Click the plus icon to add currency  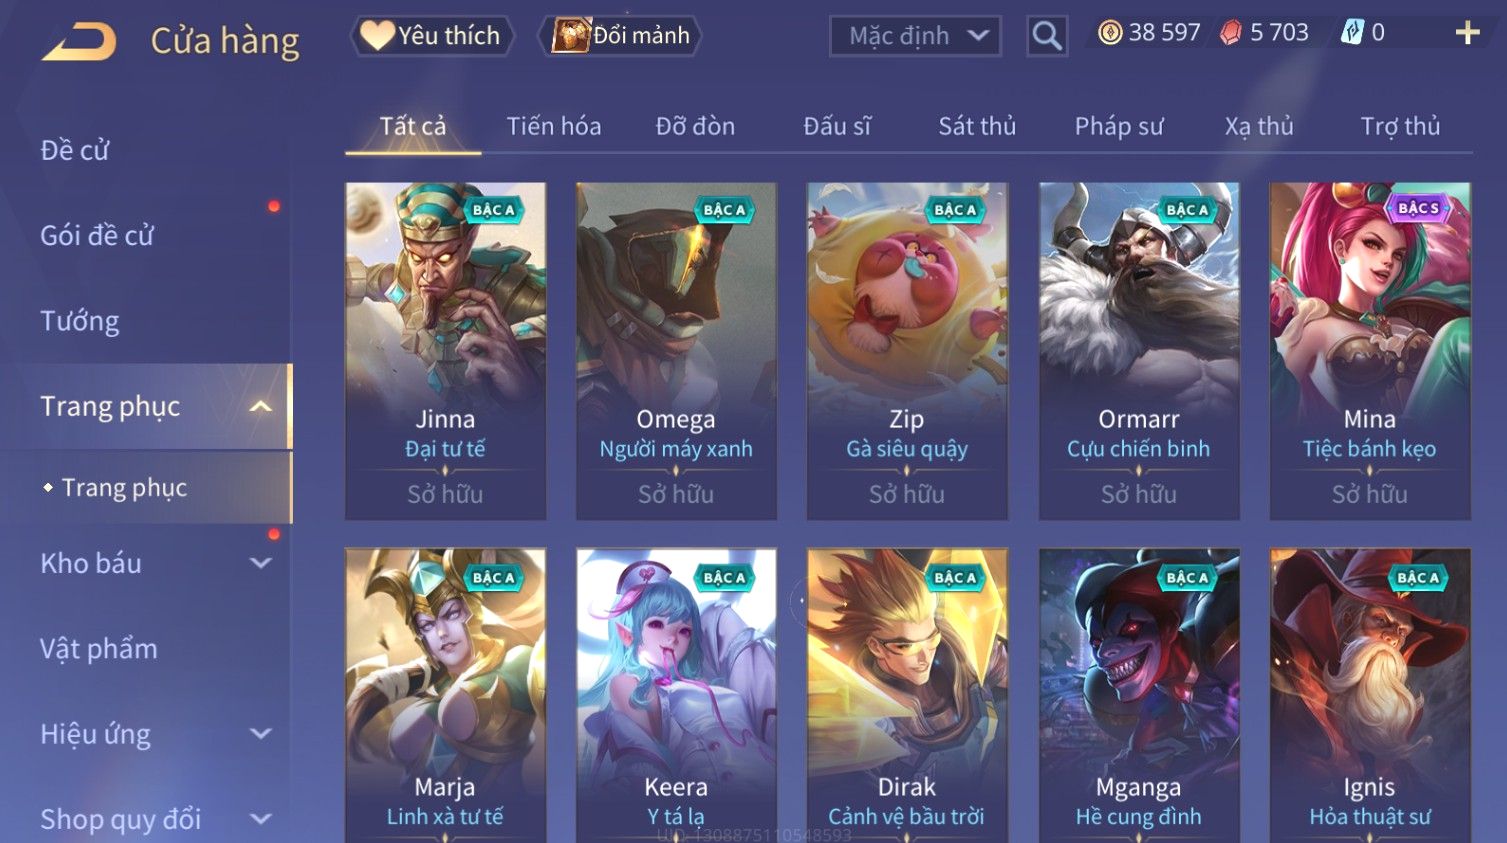[1467, 33]
